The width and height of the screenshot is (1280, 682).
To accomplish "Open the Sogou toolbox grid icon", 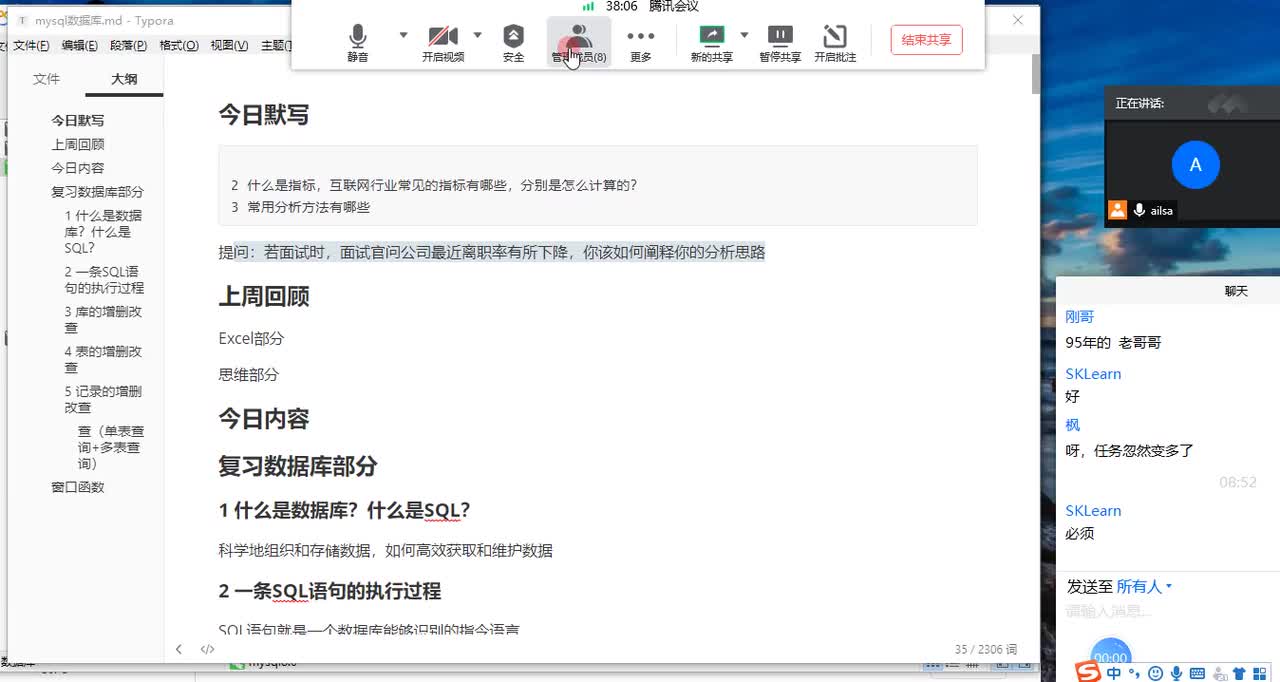I will pyautogui.click(x=1261, y=673).
